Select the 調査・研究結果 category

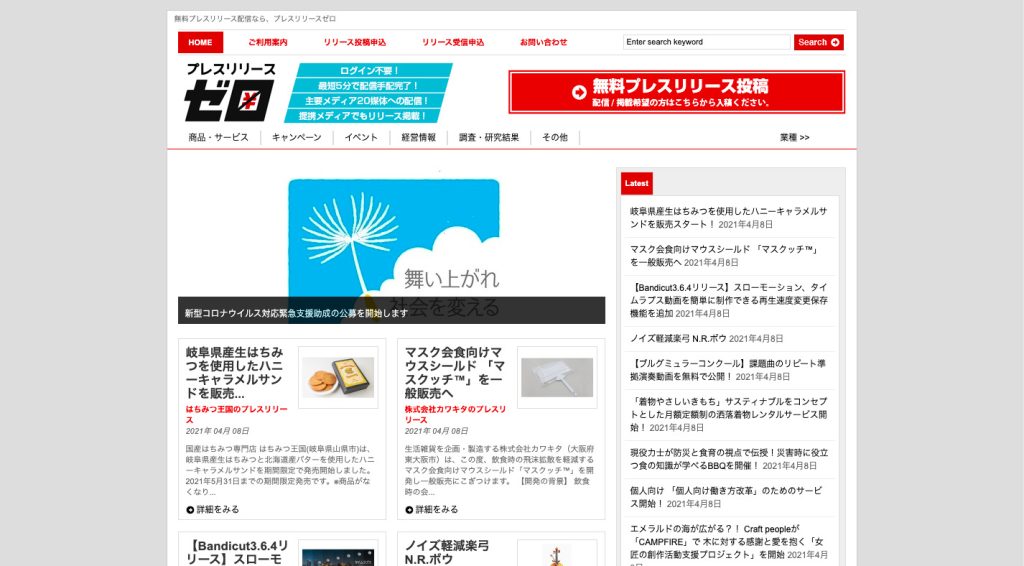point(488,137)
